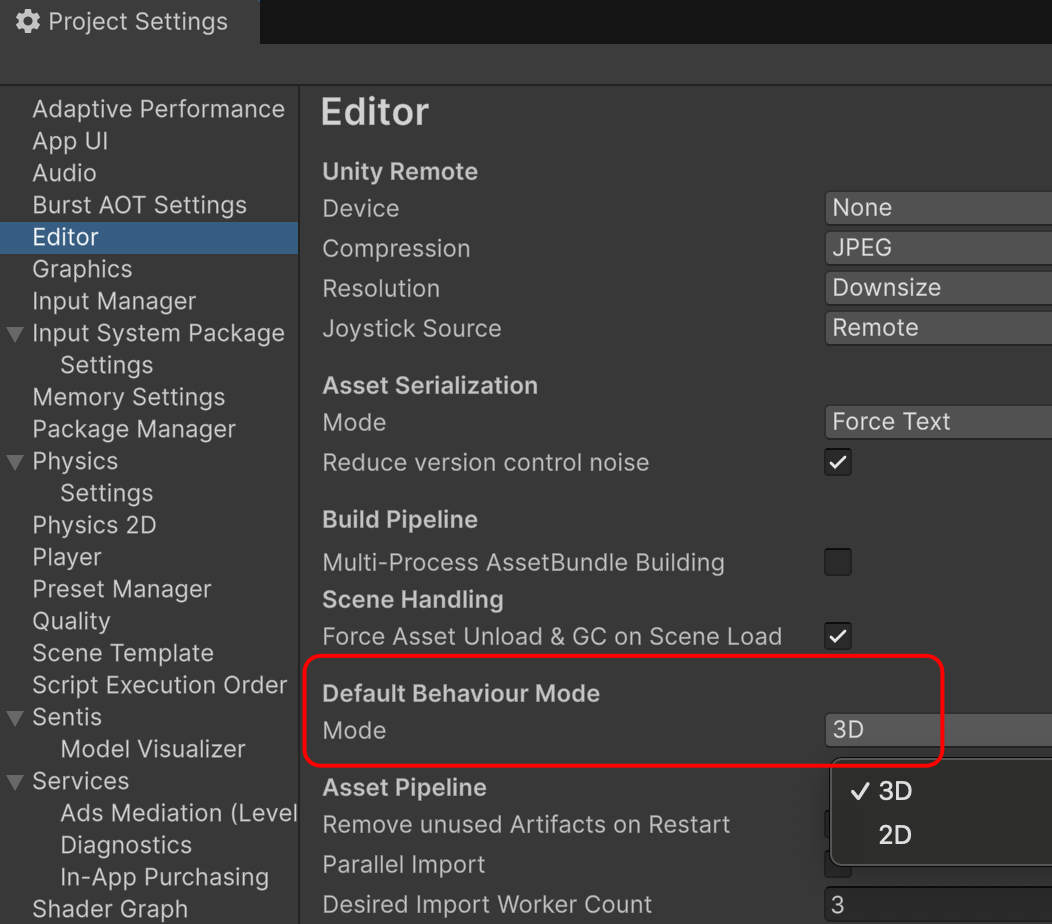Open In-App Purchasing settings

coord(165,877)
